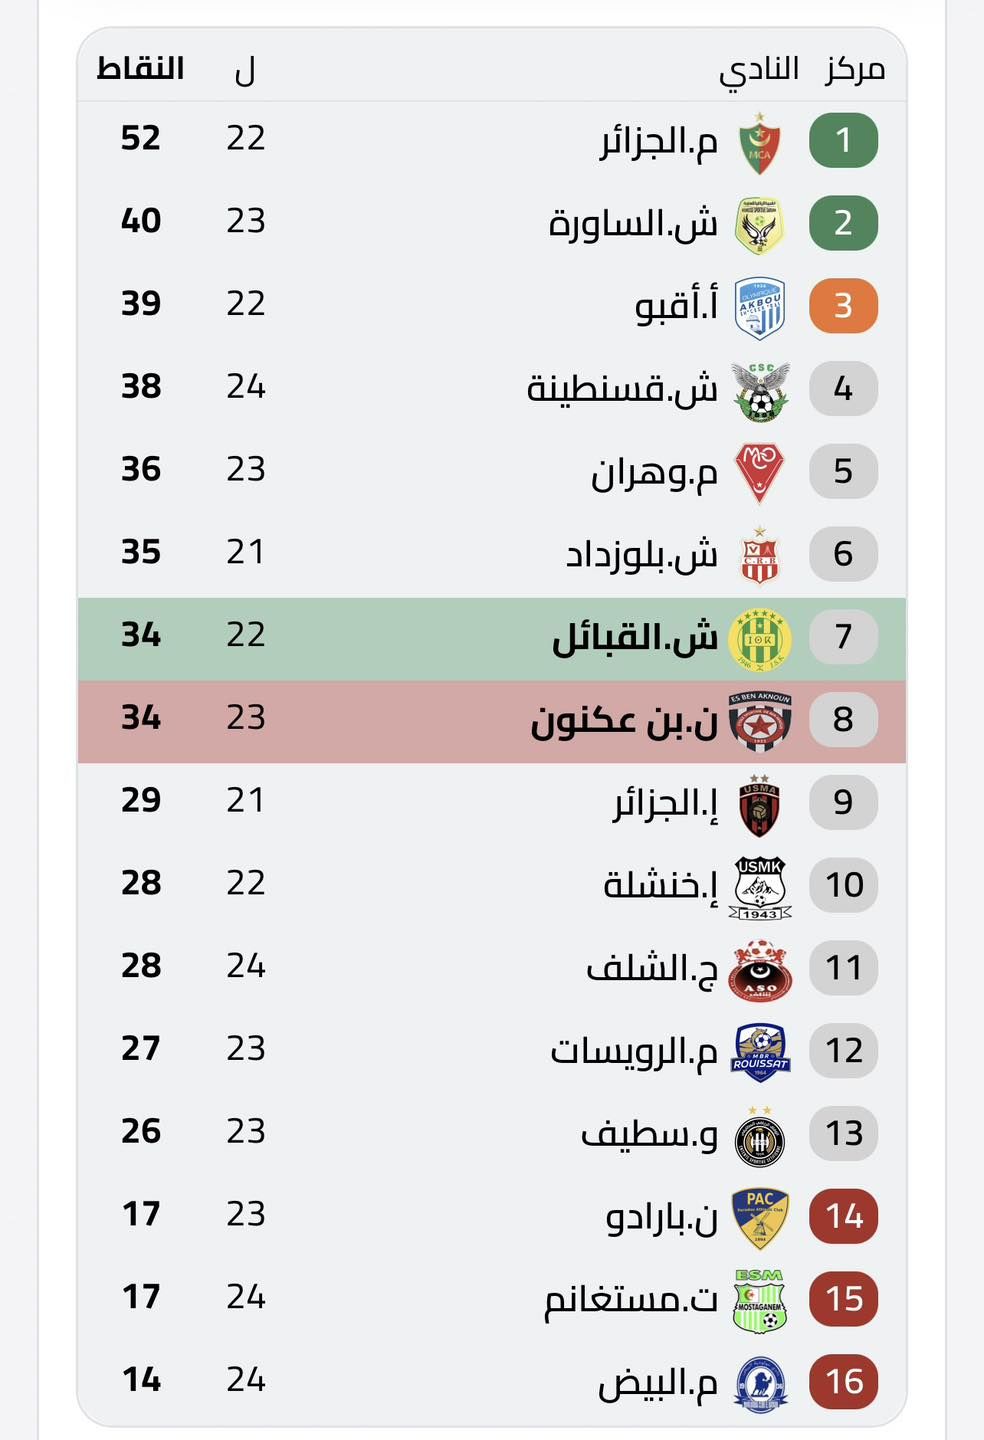Click the النقاط points column header
Screen dimensions: 984x1440
(140, 69)
